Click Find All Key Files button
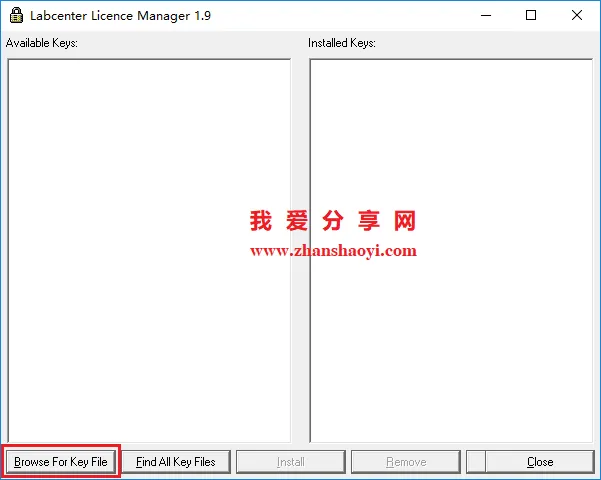The width and height of the screenshot is (601, 480). point(176,462)
